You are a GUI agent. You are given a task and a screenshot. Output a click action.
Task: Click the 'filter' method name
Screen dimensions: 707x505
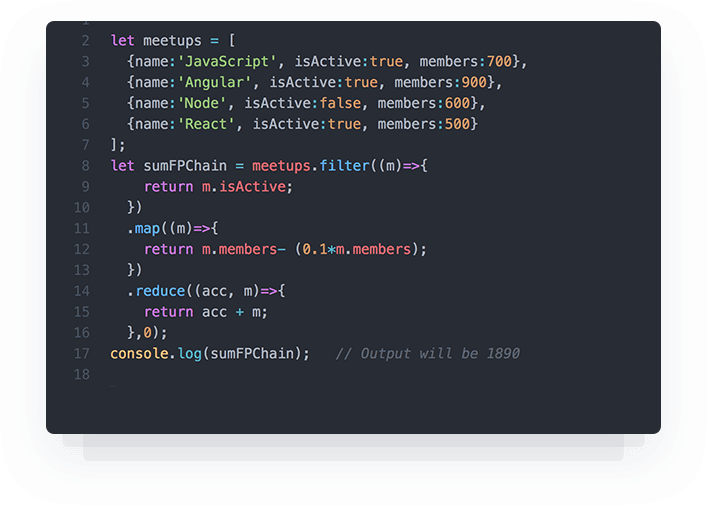point(344,165)
